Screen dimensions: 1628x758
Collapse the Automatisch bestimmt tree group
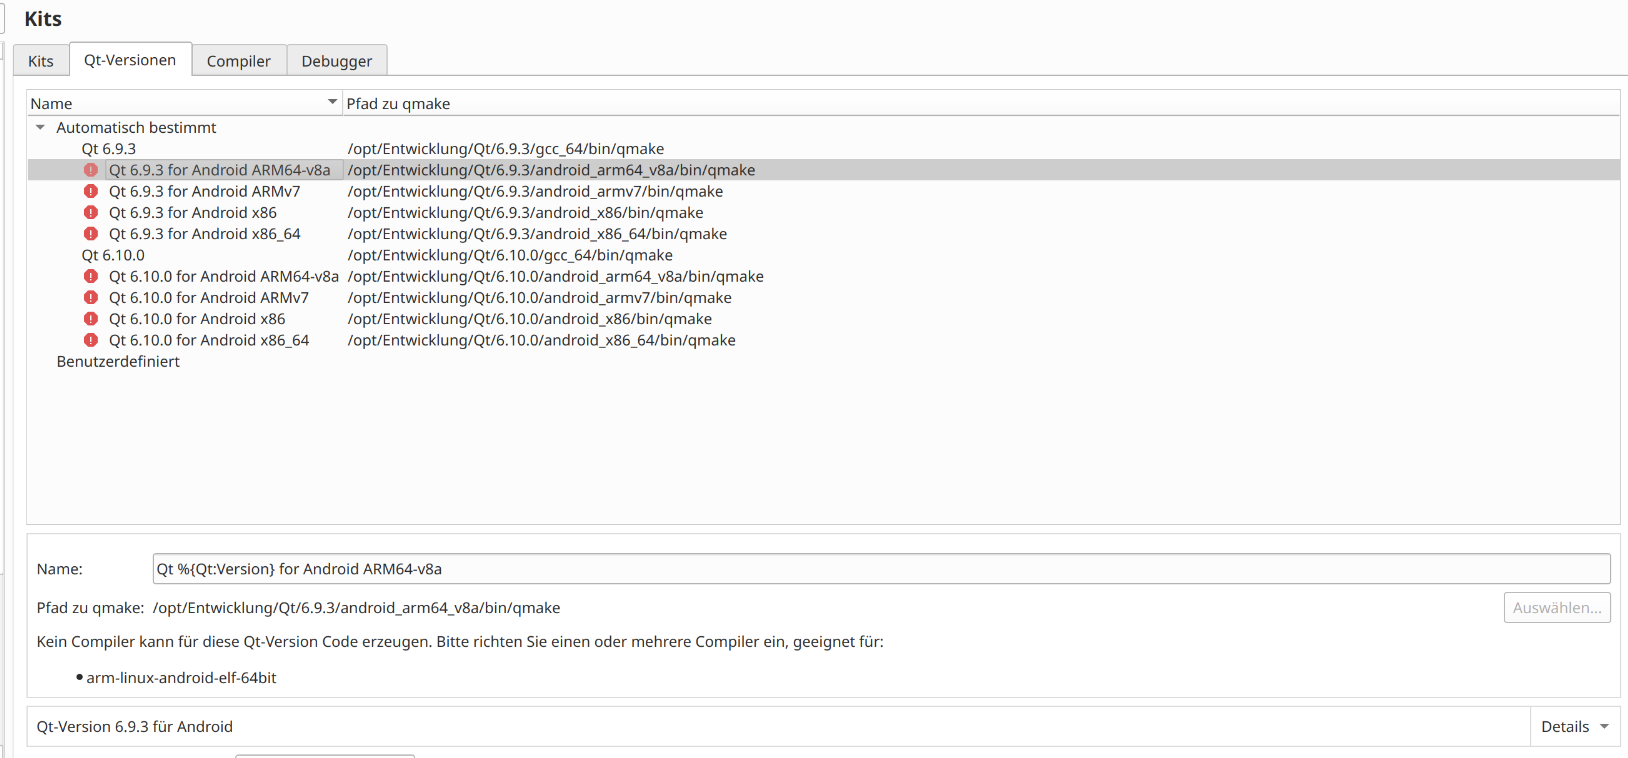click(40, 128)
